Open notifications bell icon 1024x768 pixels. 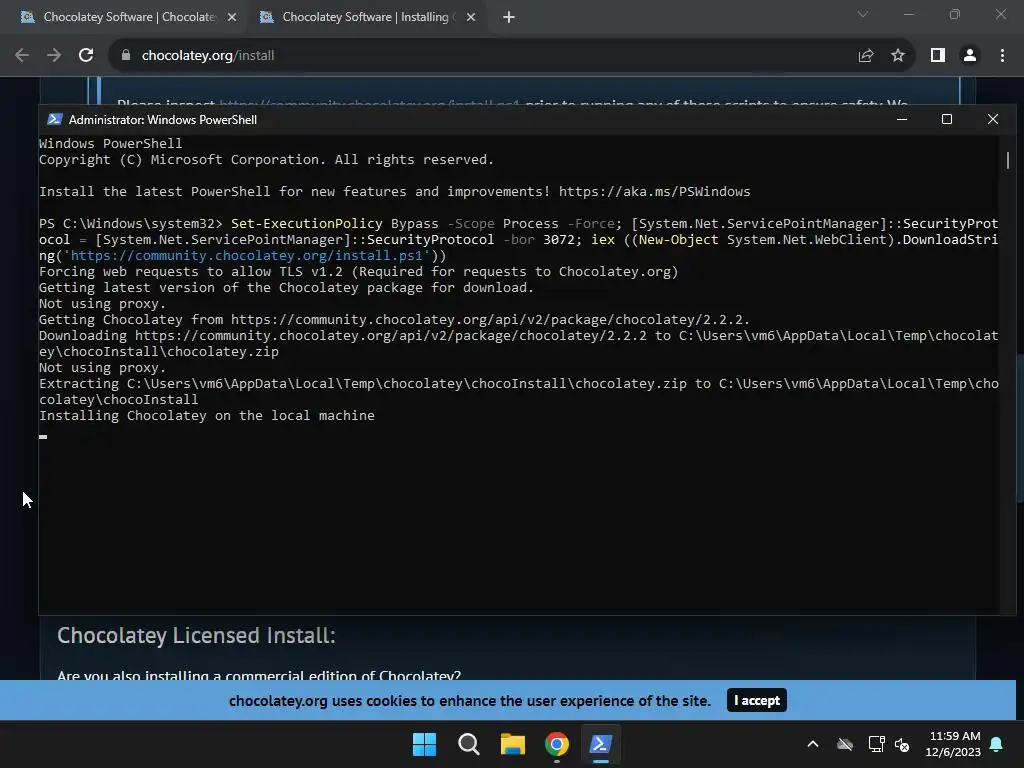pyautogui.click(x=997, y=744)
